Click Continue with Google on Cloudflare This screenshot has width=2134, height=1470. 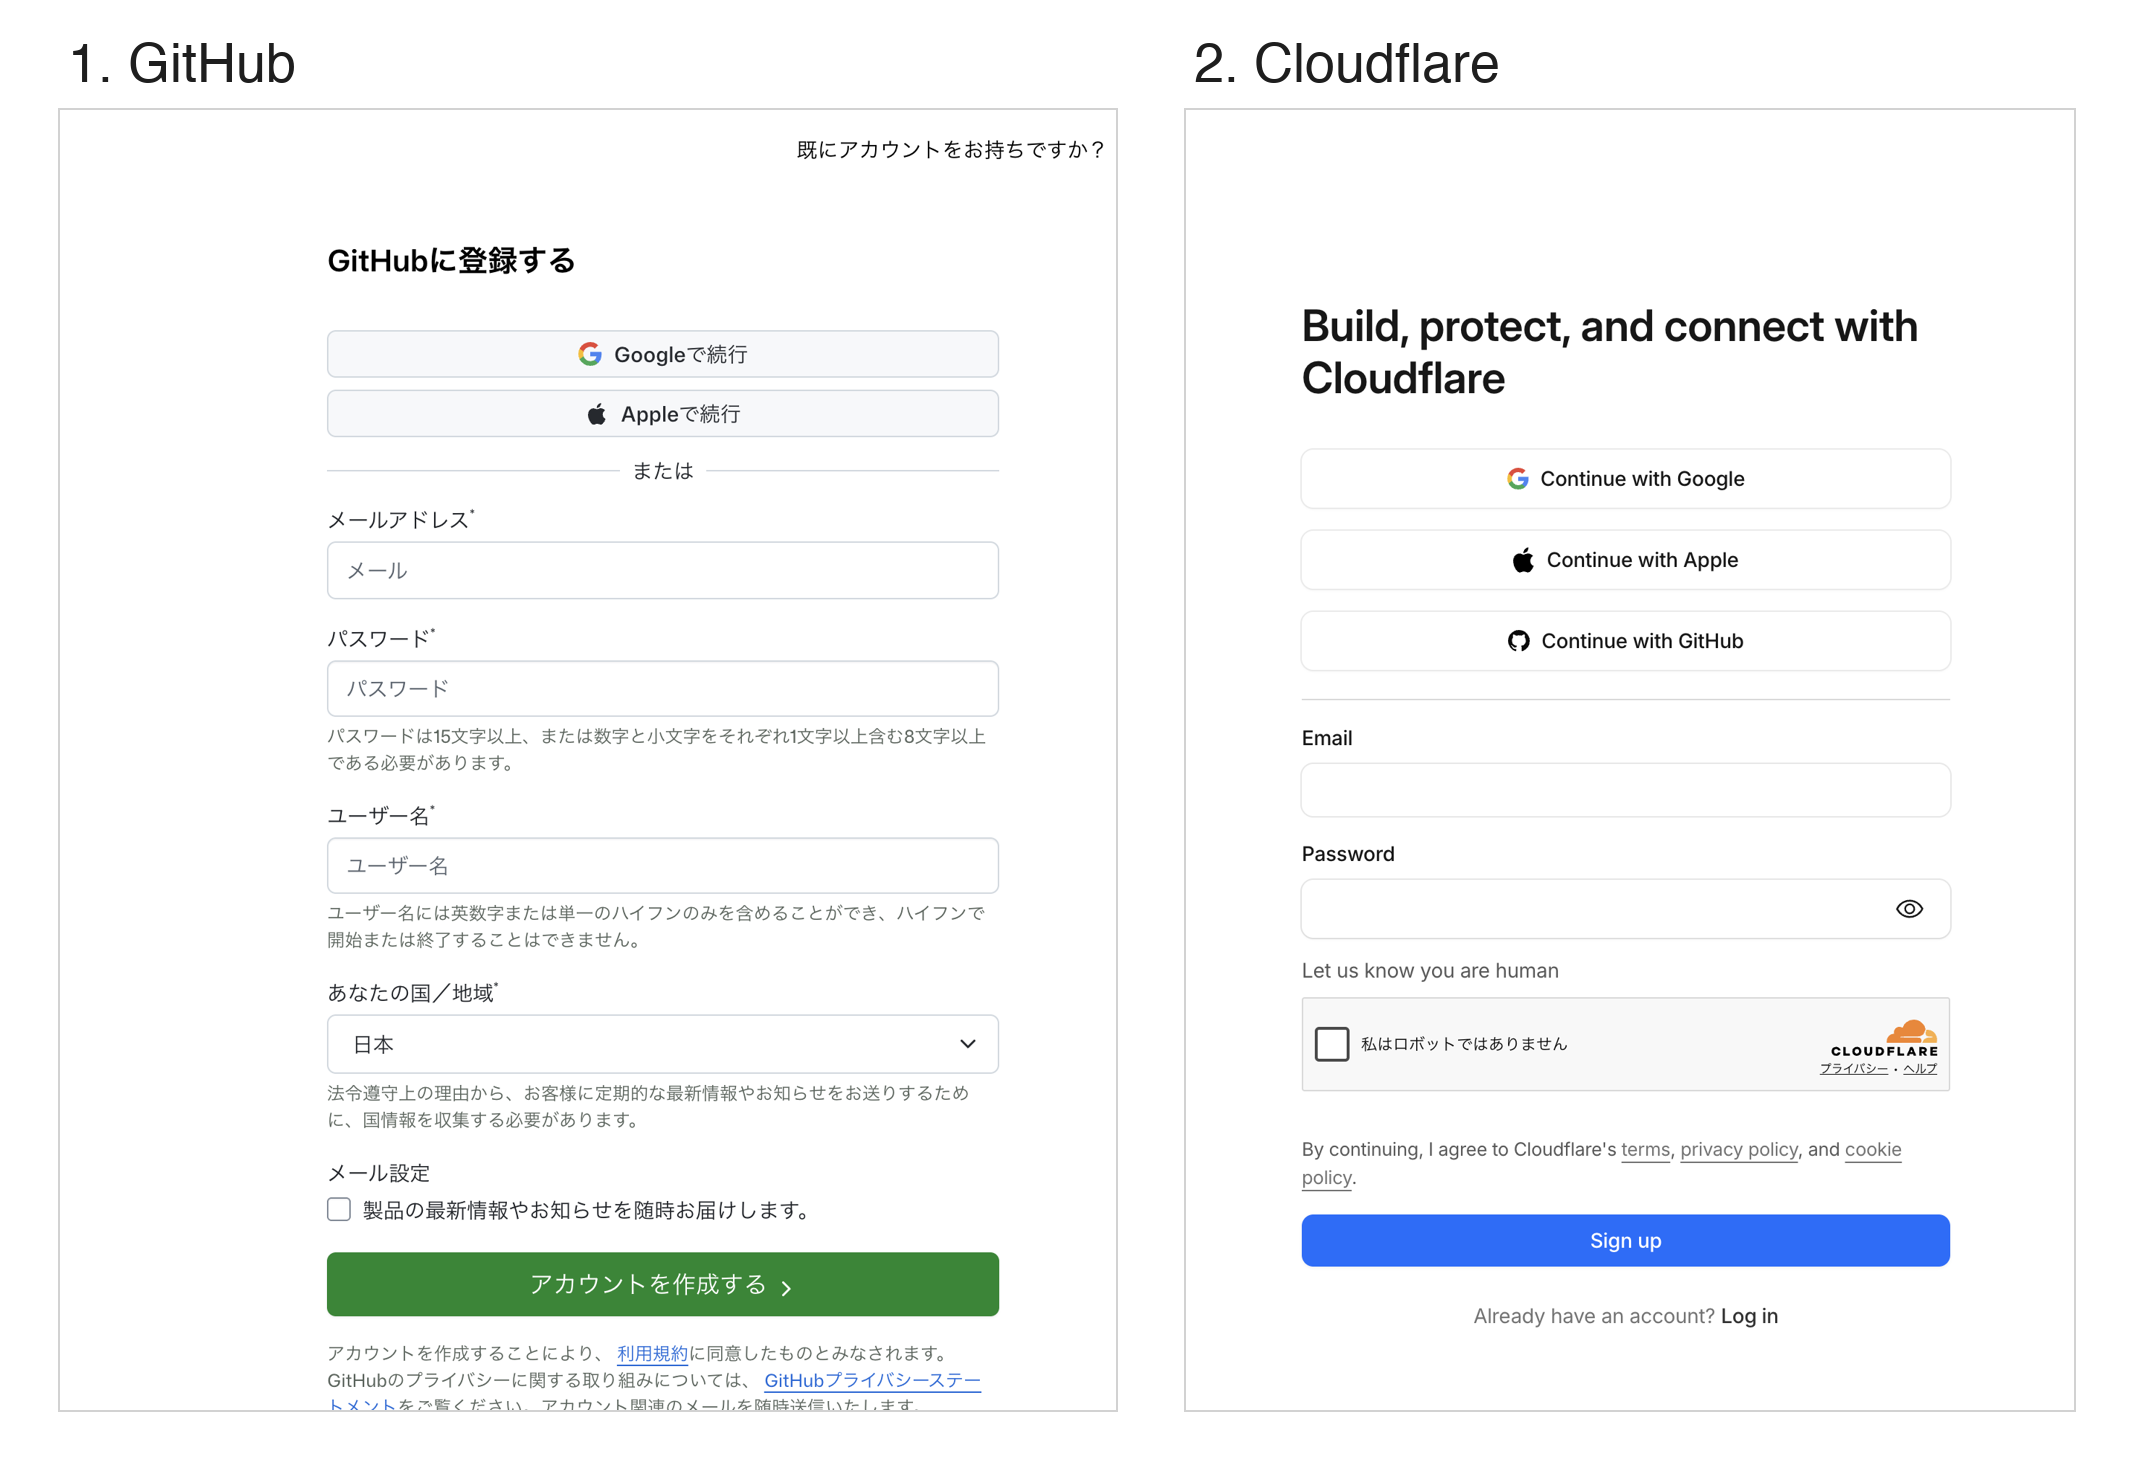click(1626, 479)
